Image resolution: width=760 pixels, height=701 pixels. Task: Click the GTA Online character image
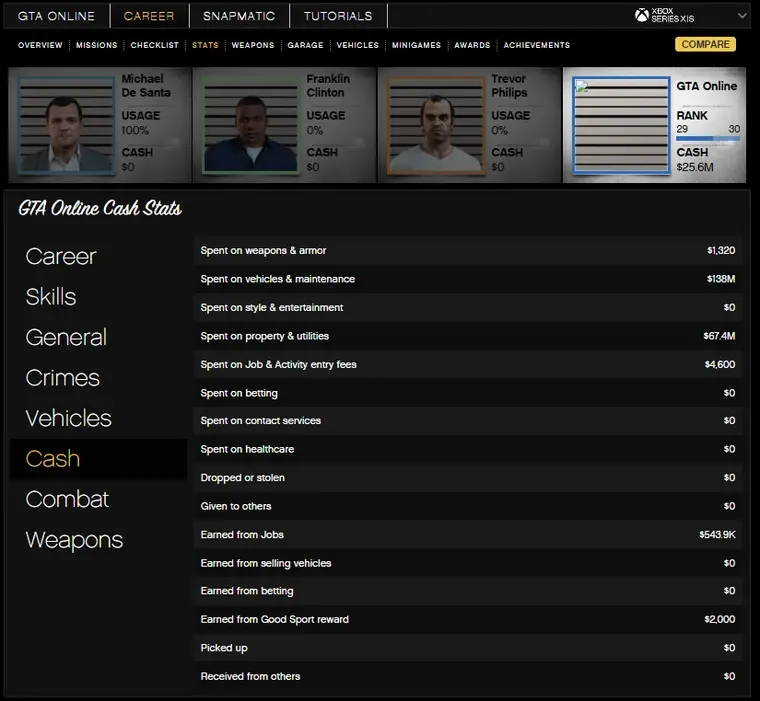click(x=618, y=125)
